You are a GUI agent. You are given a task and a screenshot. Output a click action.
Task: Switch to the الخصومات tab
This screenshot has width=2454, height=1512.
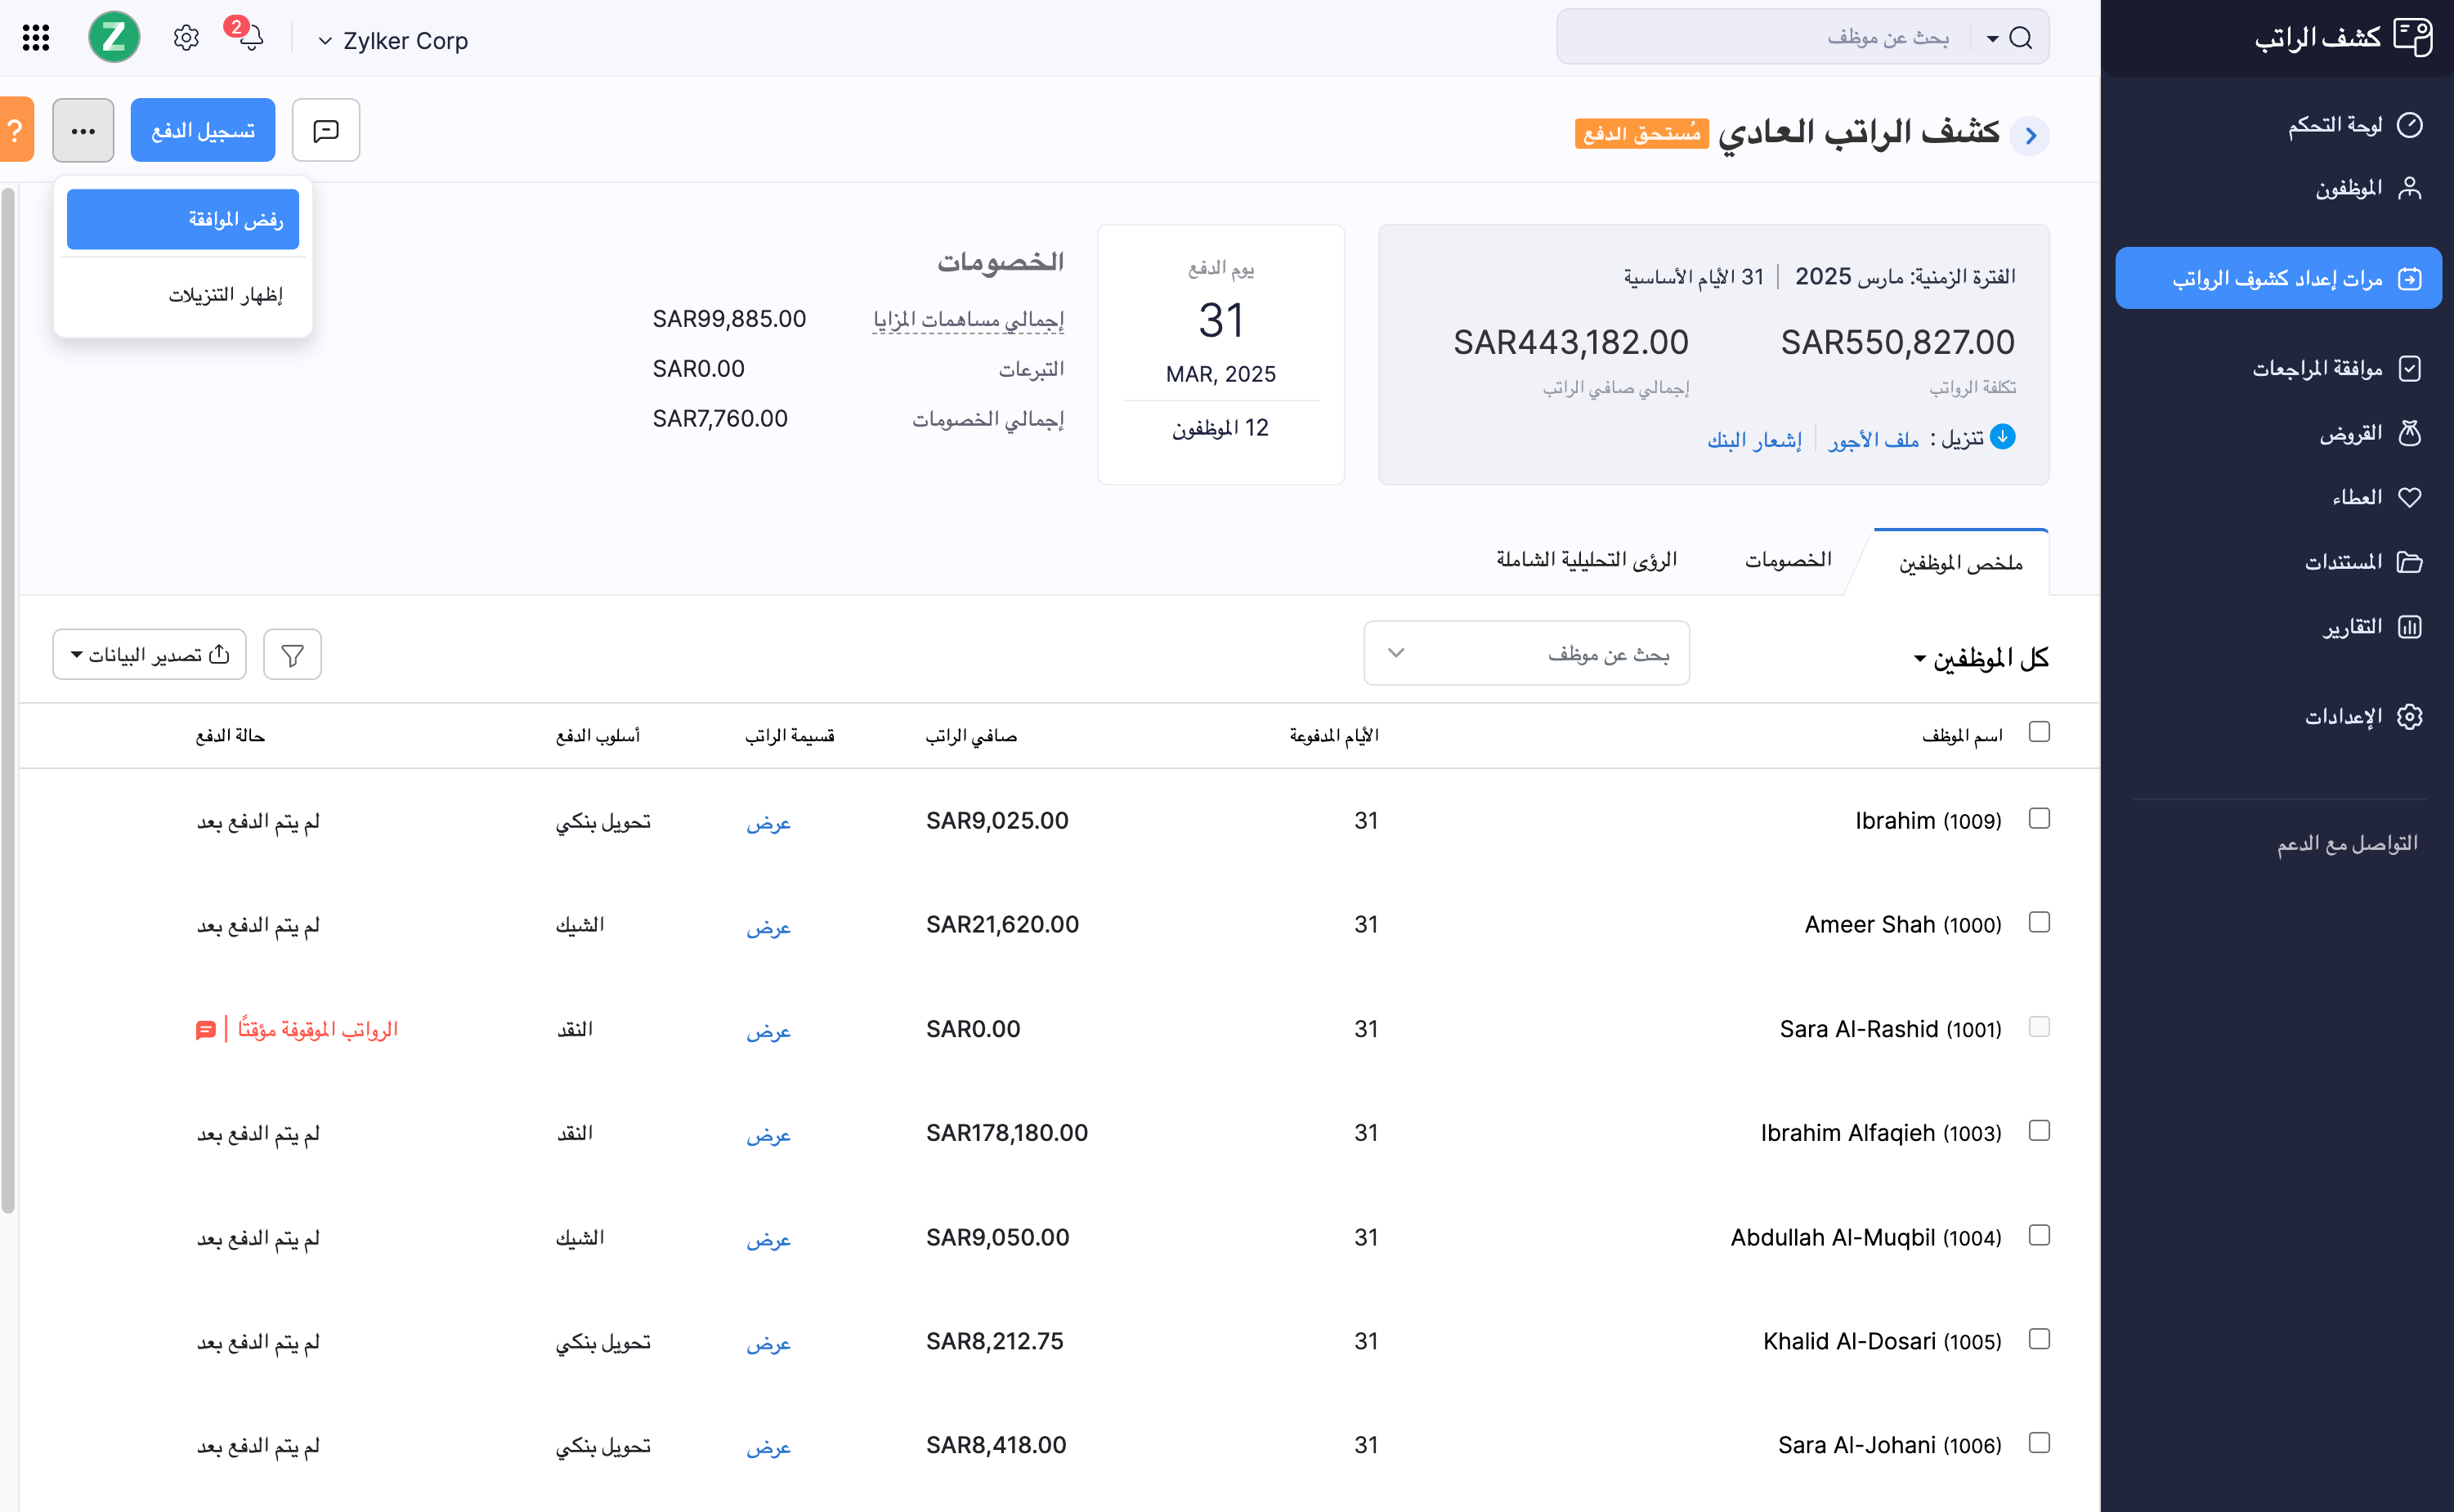1789,559
